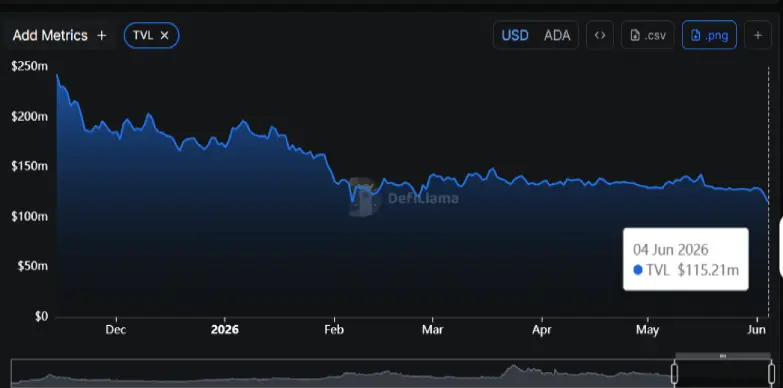
Task: Switch chart currency to USD
Action: (515, 35)
